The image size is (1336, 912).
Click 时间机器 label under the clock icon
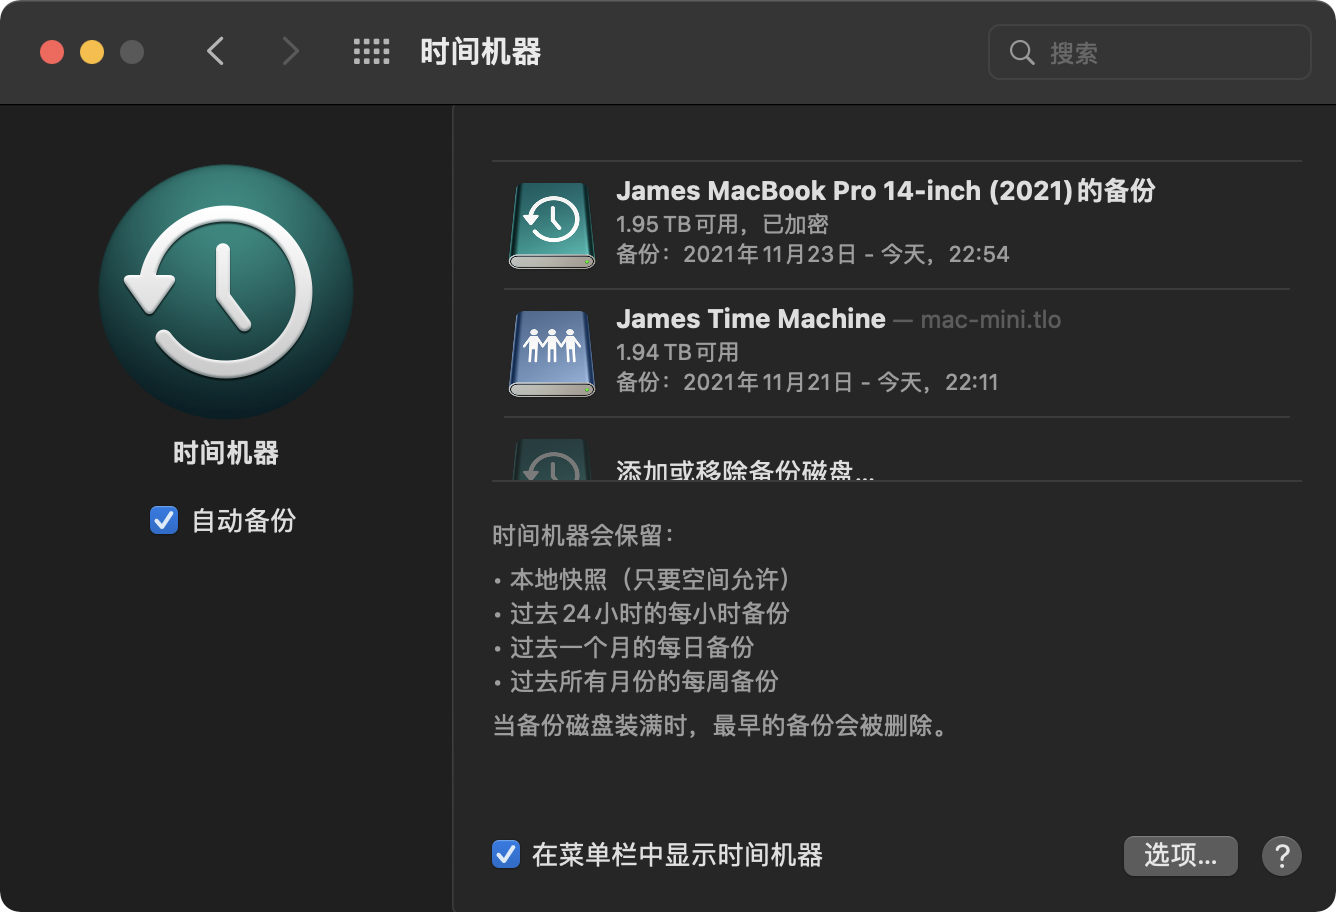[x=226, y=453]
